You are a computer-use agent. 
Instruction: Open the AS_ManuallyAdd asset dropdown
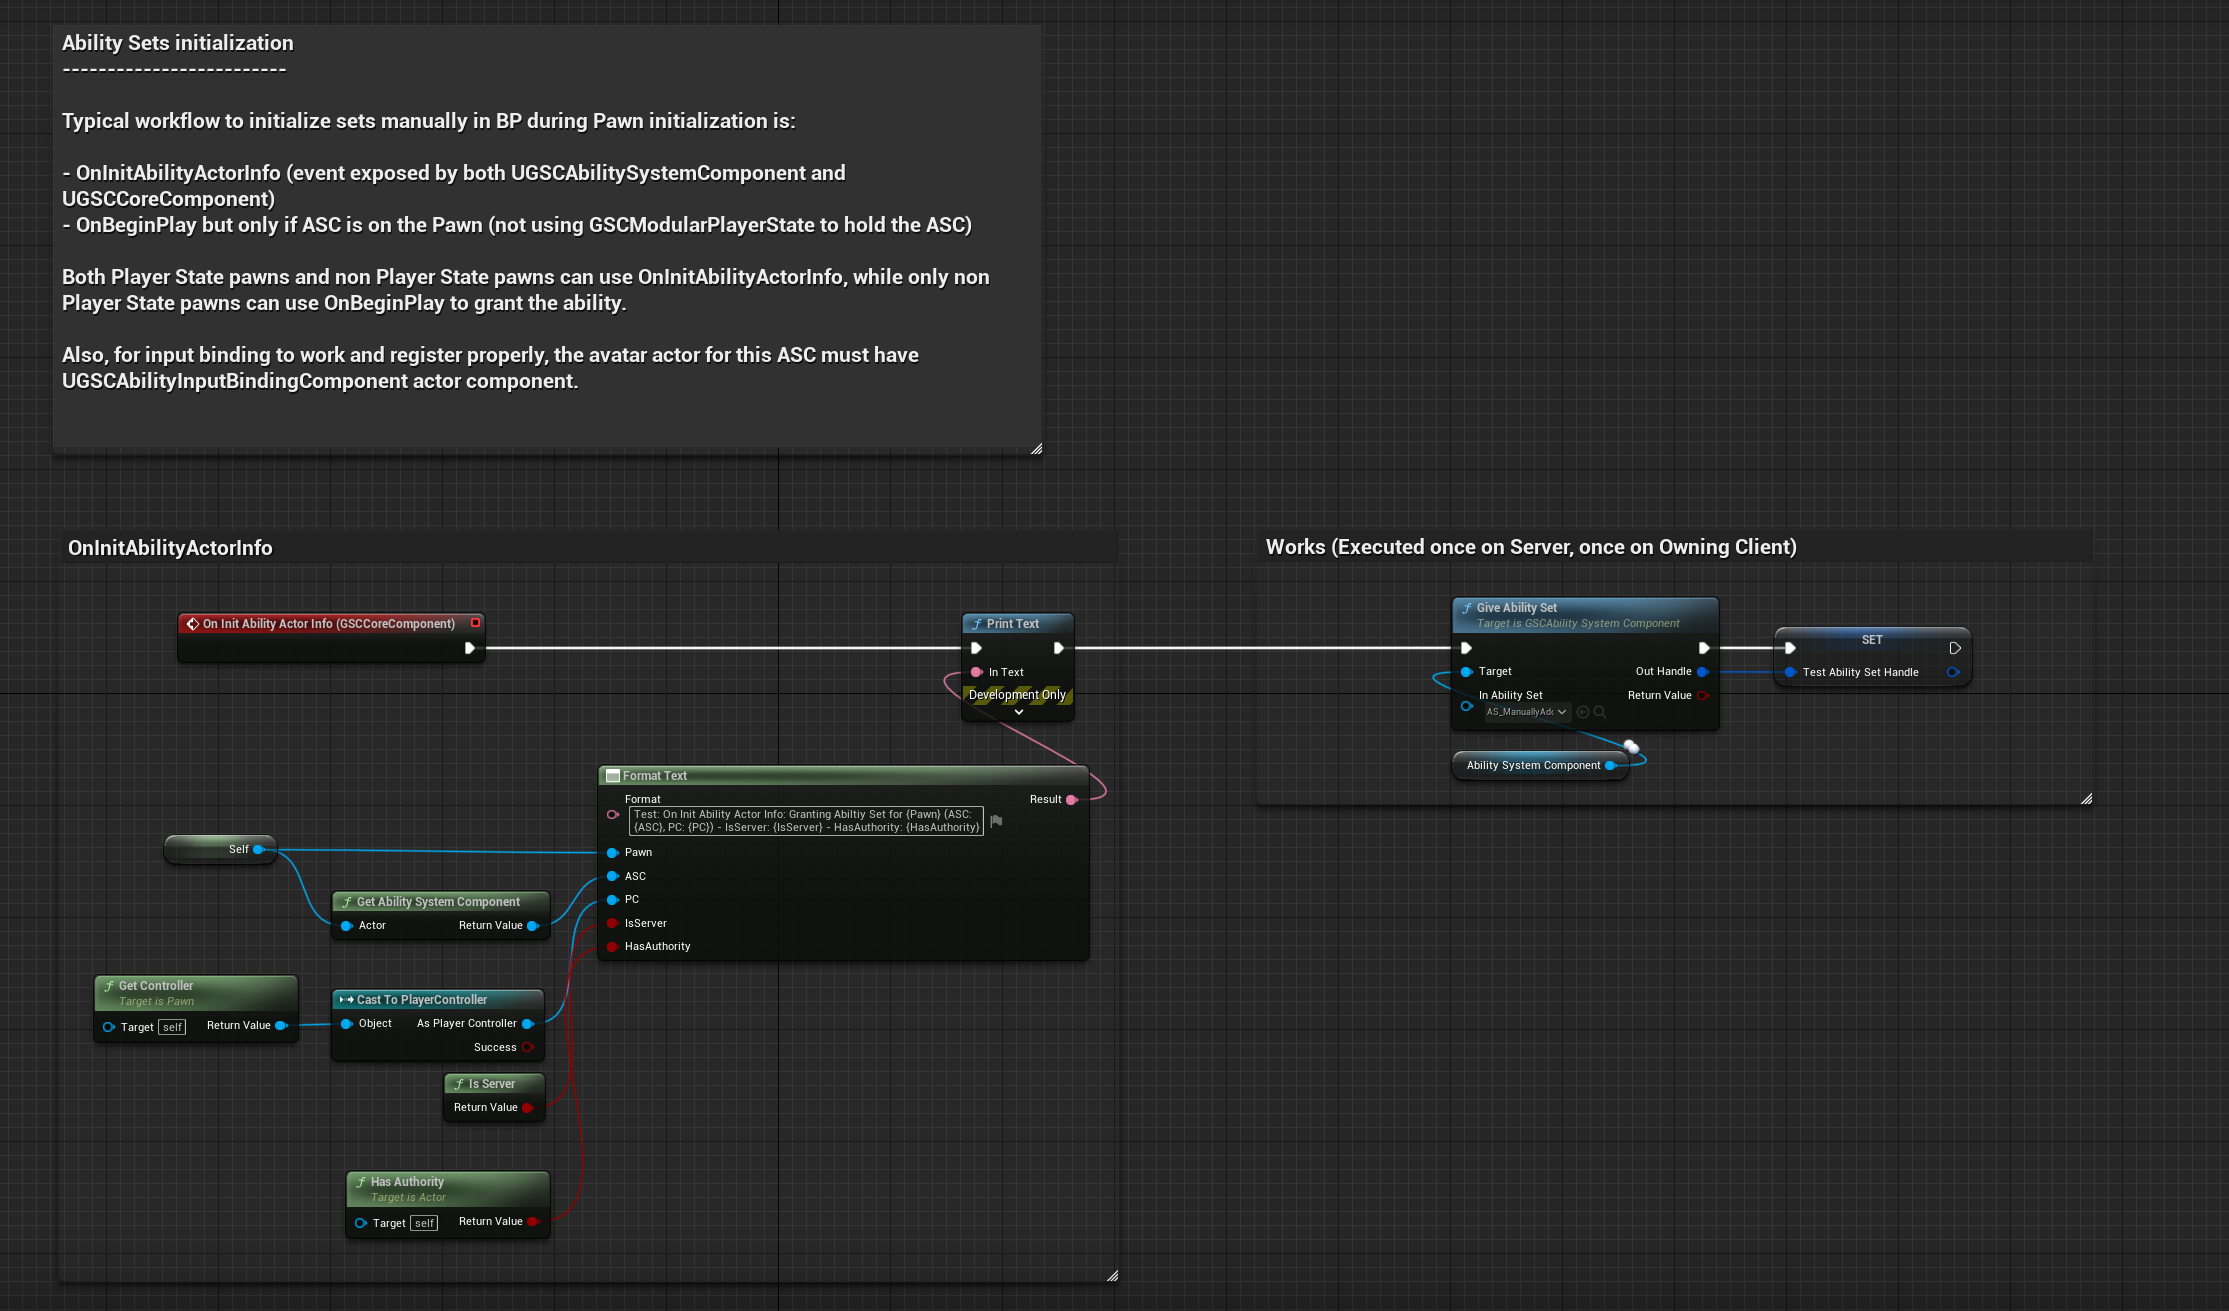(x=1527, y=712)
